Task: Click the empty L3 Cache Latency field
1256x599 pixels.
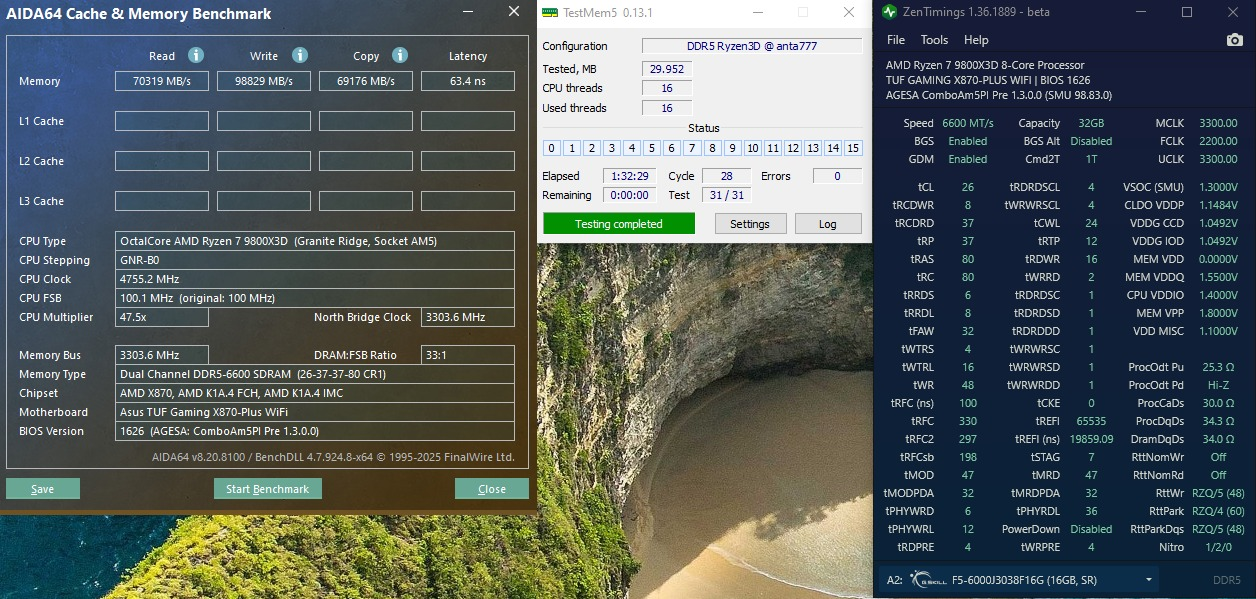Action: [x=468, y=201]
